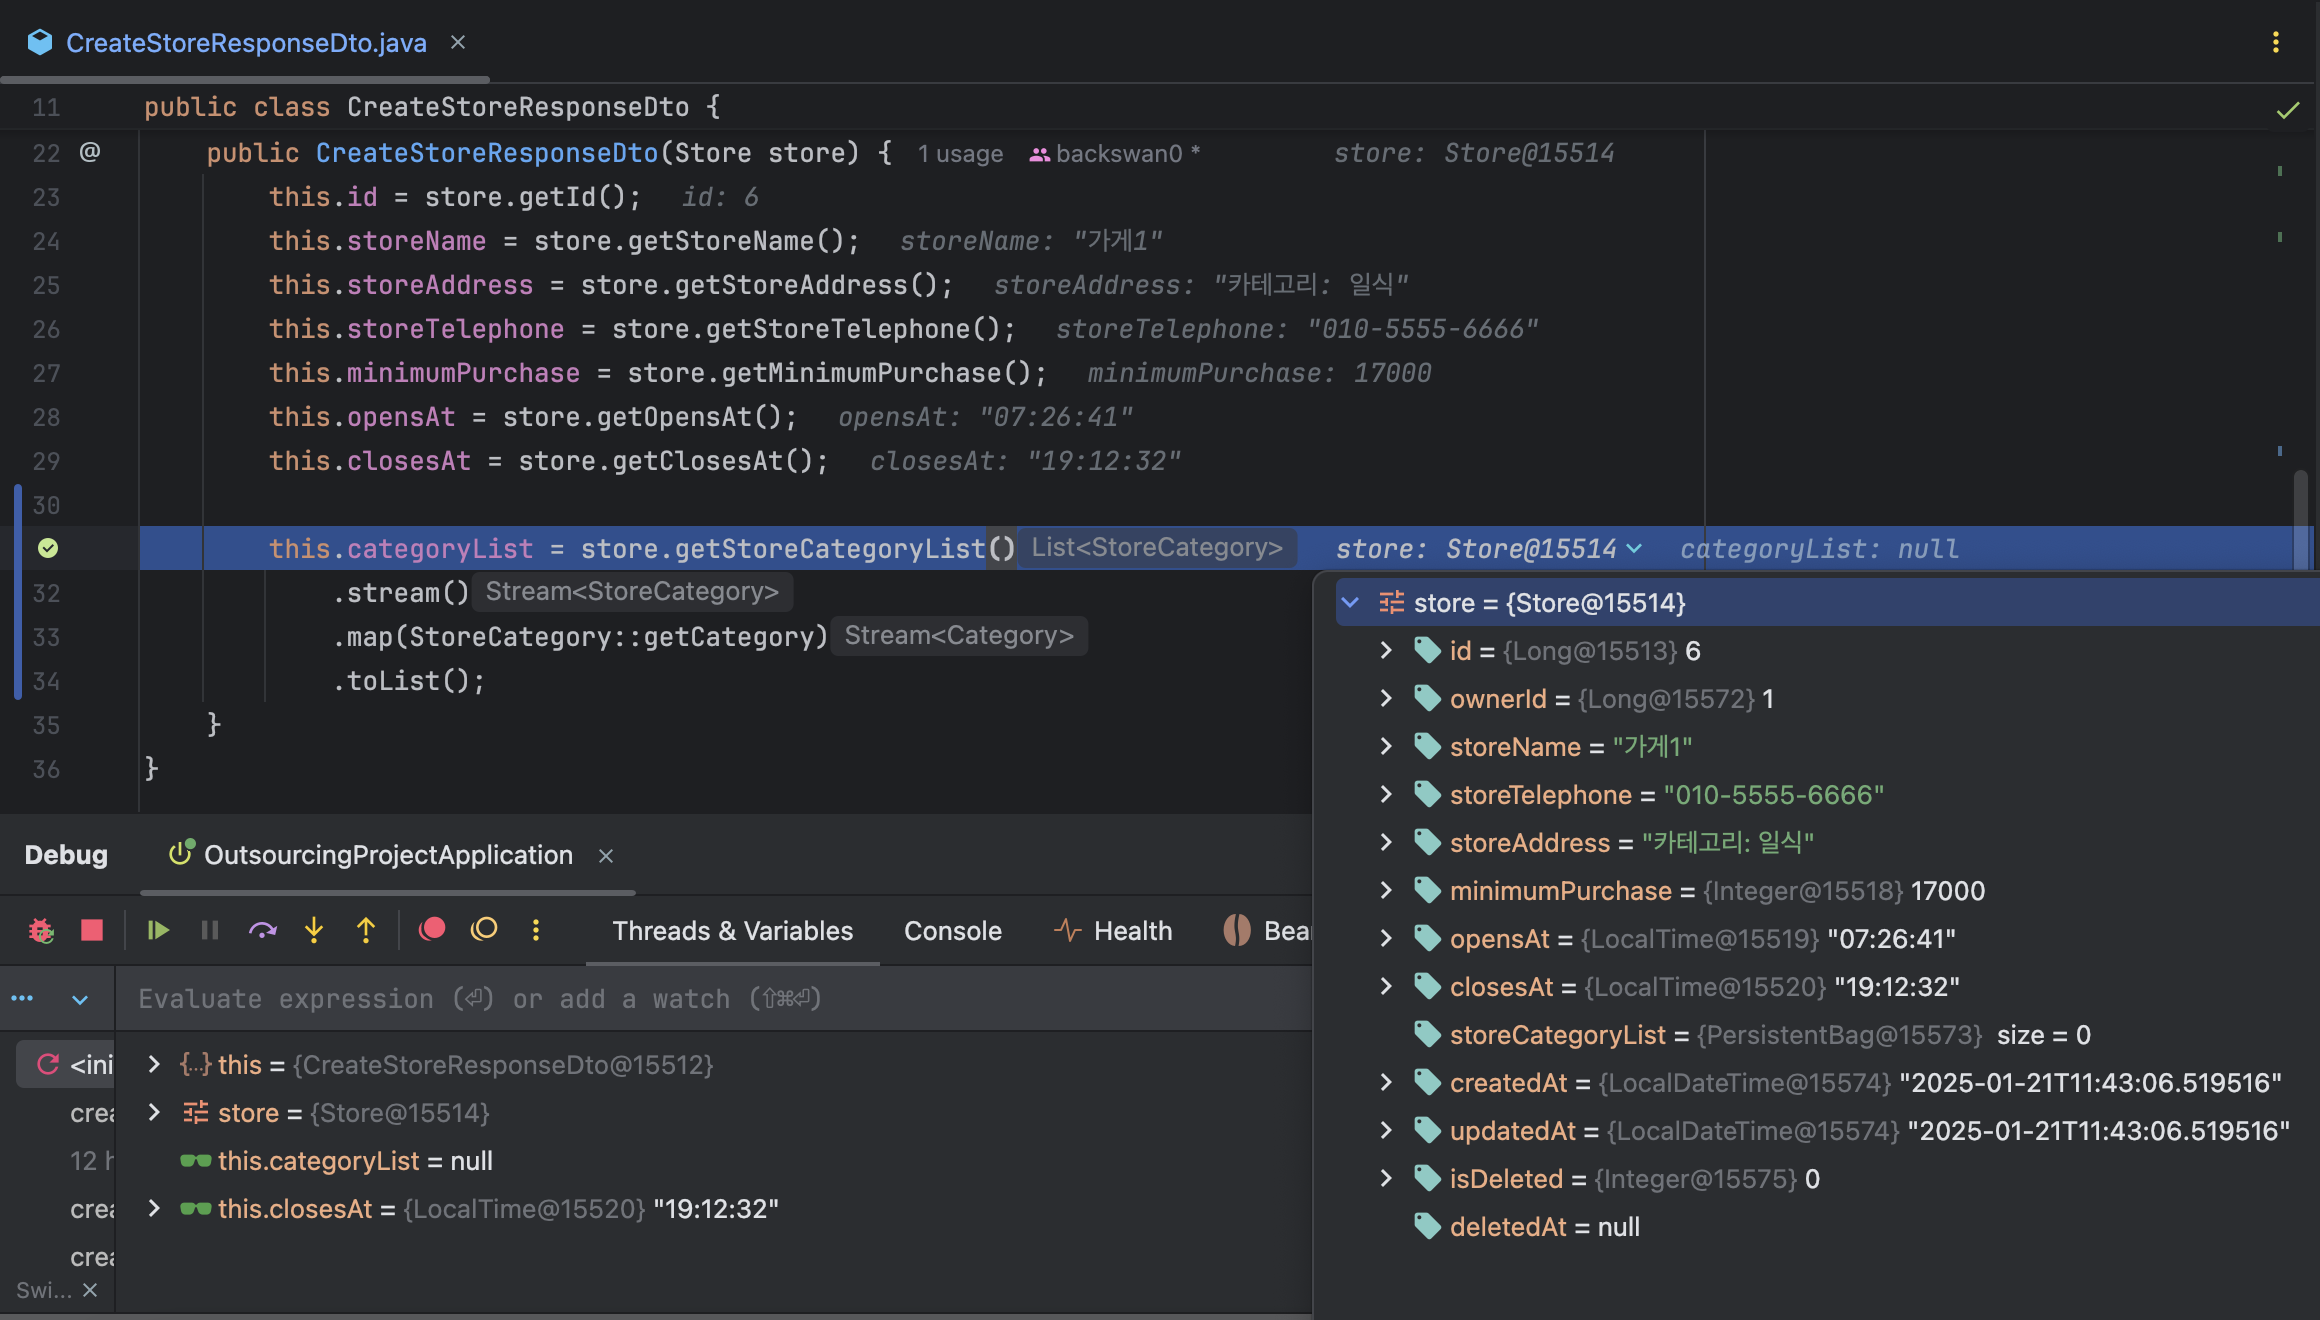Expand the 'this' variable in Variables pane
The image size is (2320, 1320).
tap(154, 1065)
